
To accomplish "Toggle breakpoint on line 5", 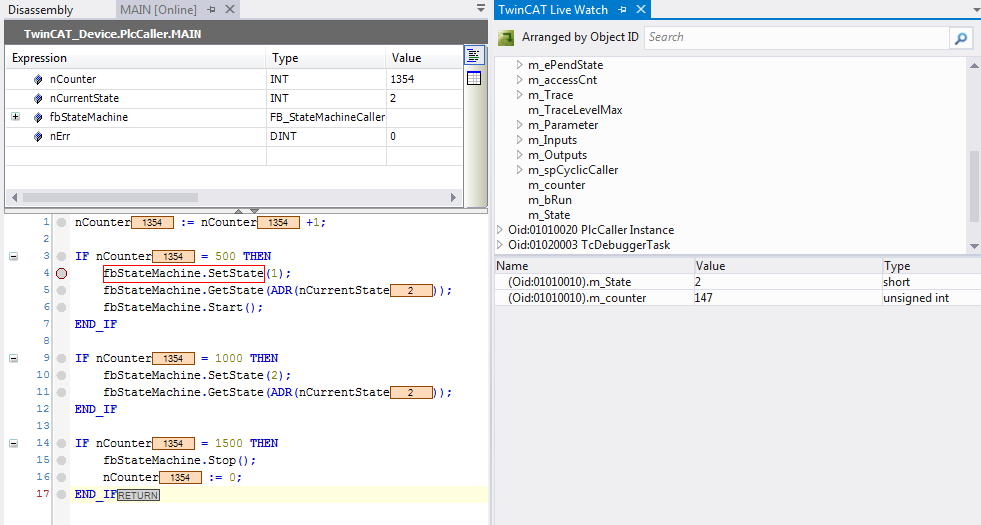I will pos(61,290).
